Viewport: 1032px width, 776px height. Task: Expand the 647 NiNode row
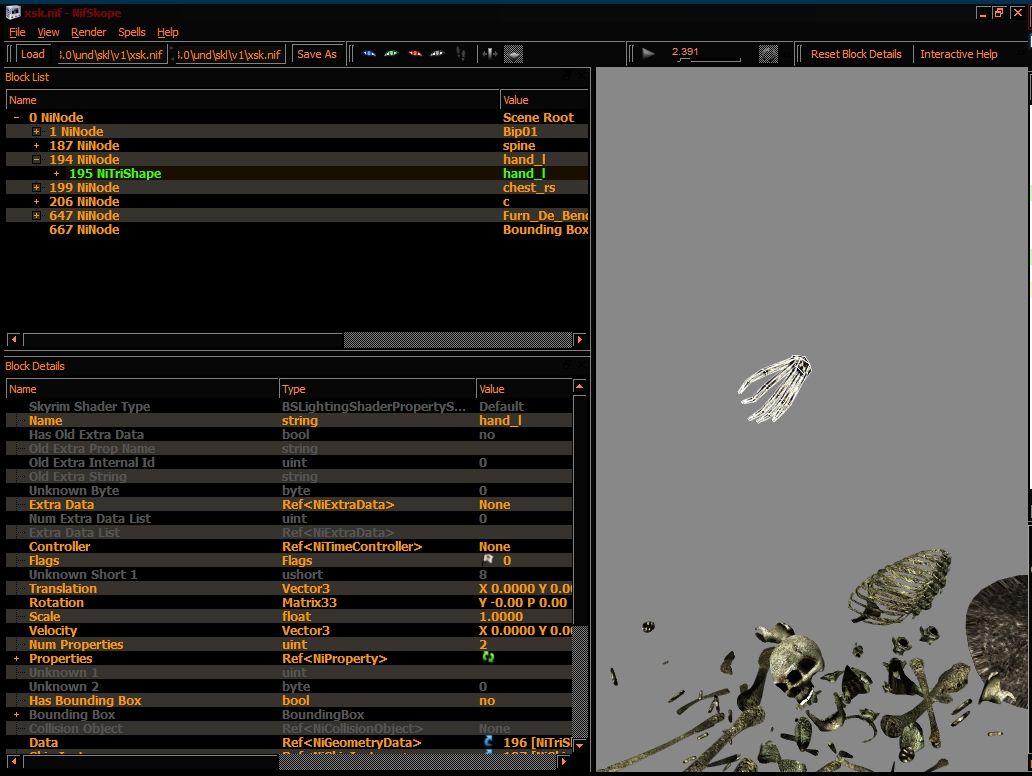pos(37,215)
